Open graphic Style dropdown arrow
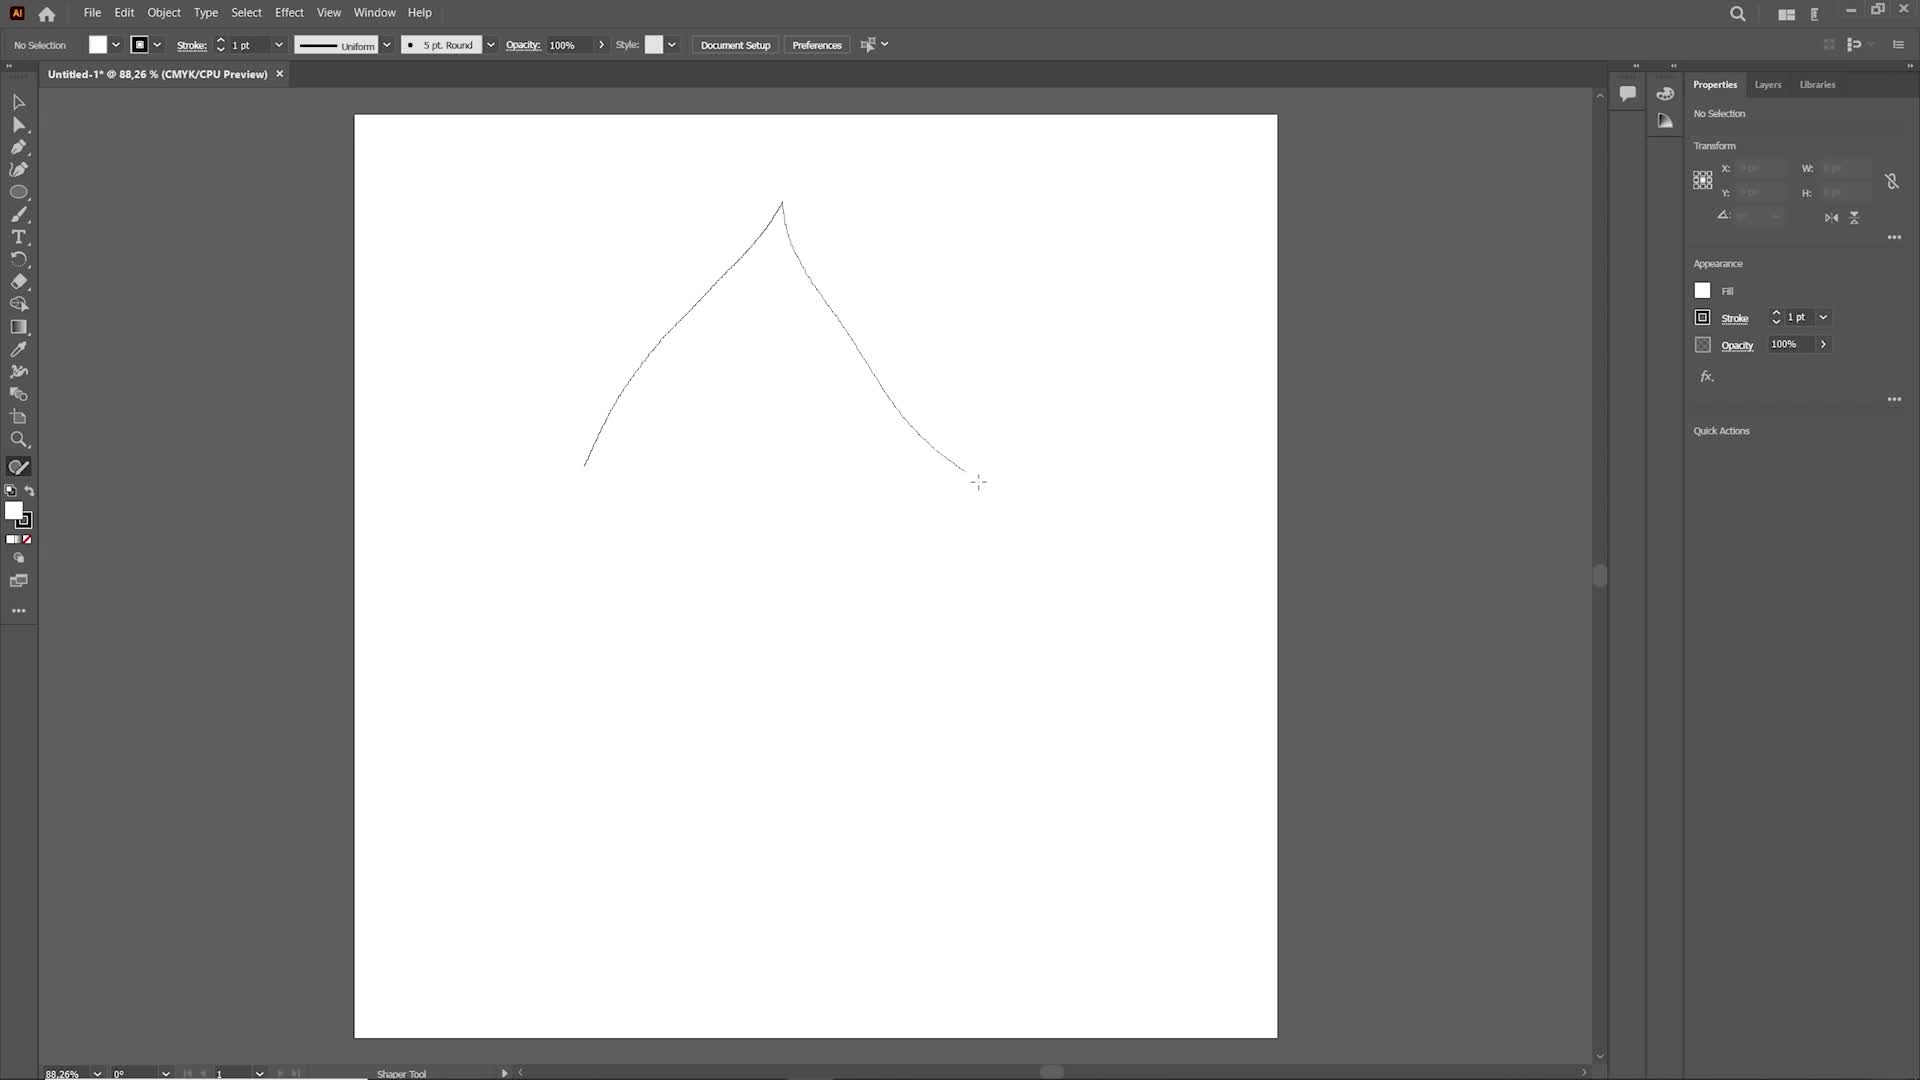Viewport: 1920px width, 1080px height. [672, 45]
